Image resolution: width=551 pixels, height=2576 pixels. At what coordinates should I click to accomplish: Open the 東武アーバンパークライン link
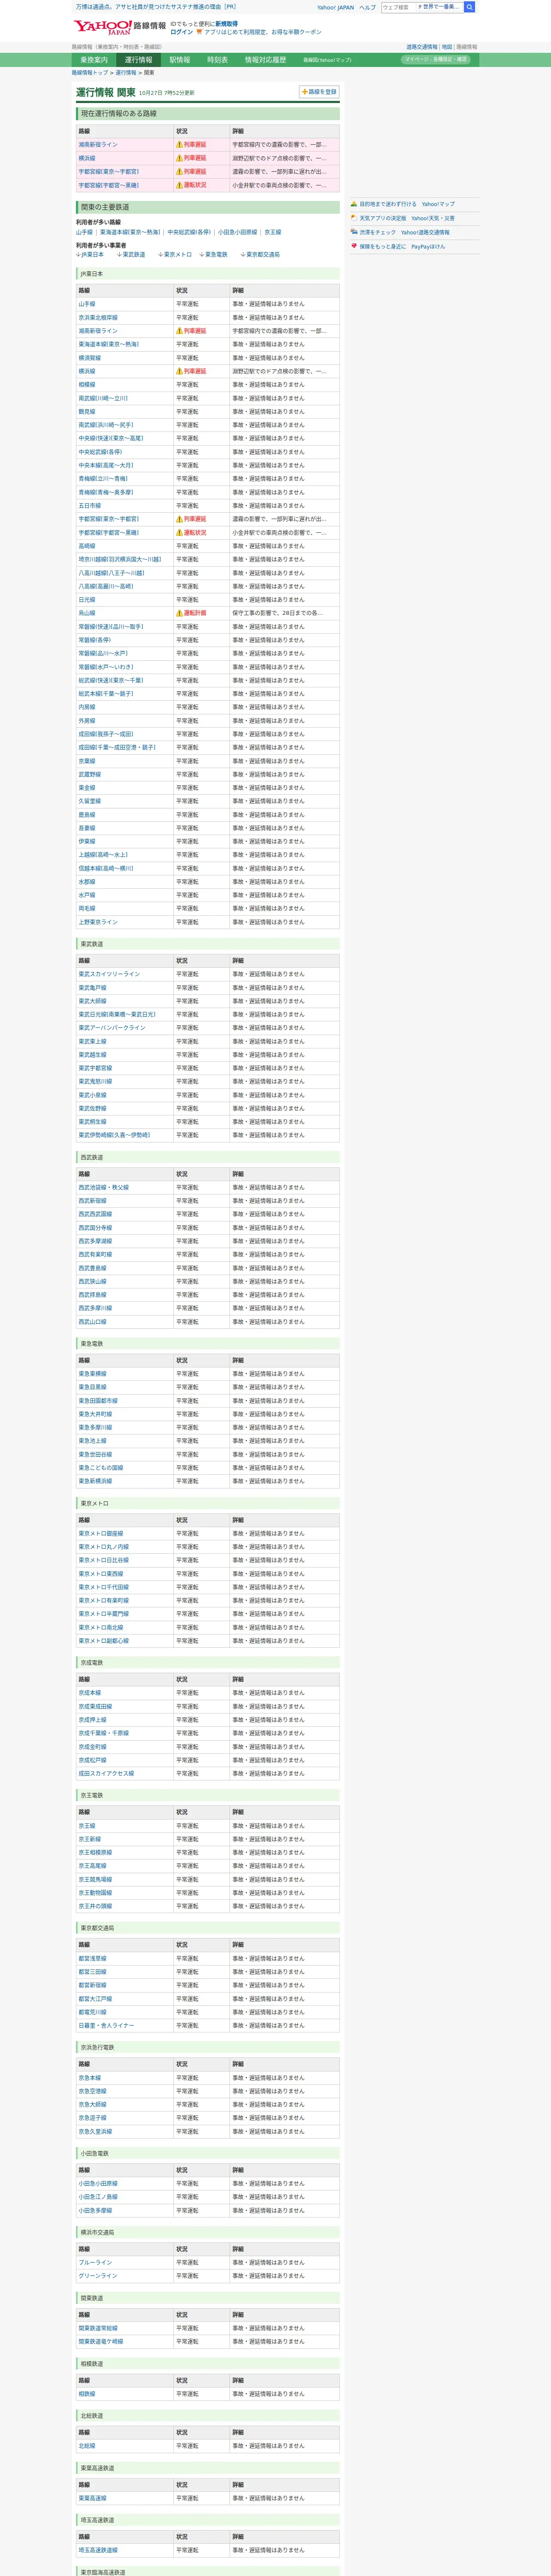(112, 1028)
